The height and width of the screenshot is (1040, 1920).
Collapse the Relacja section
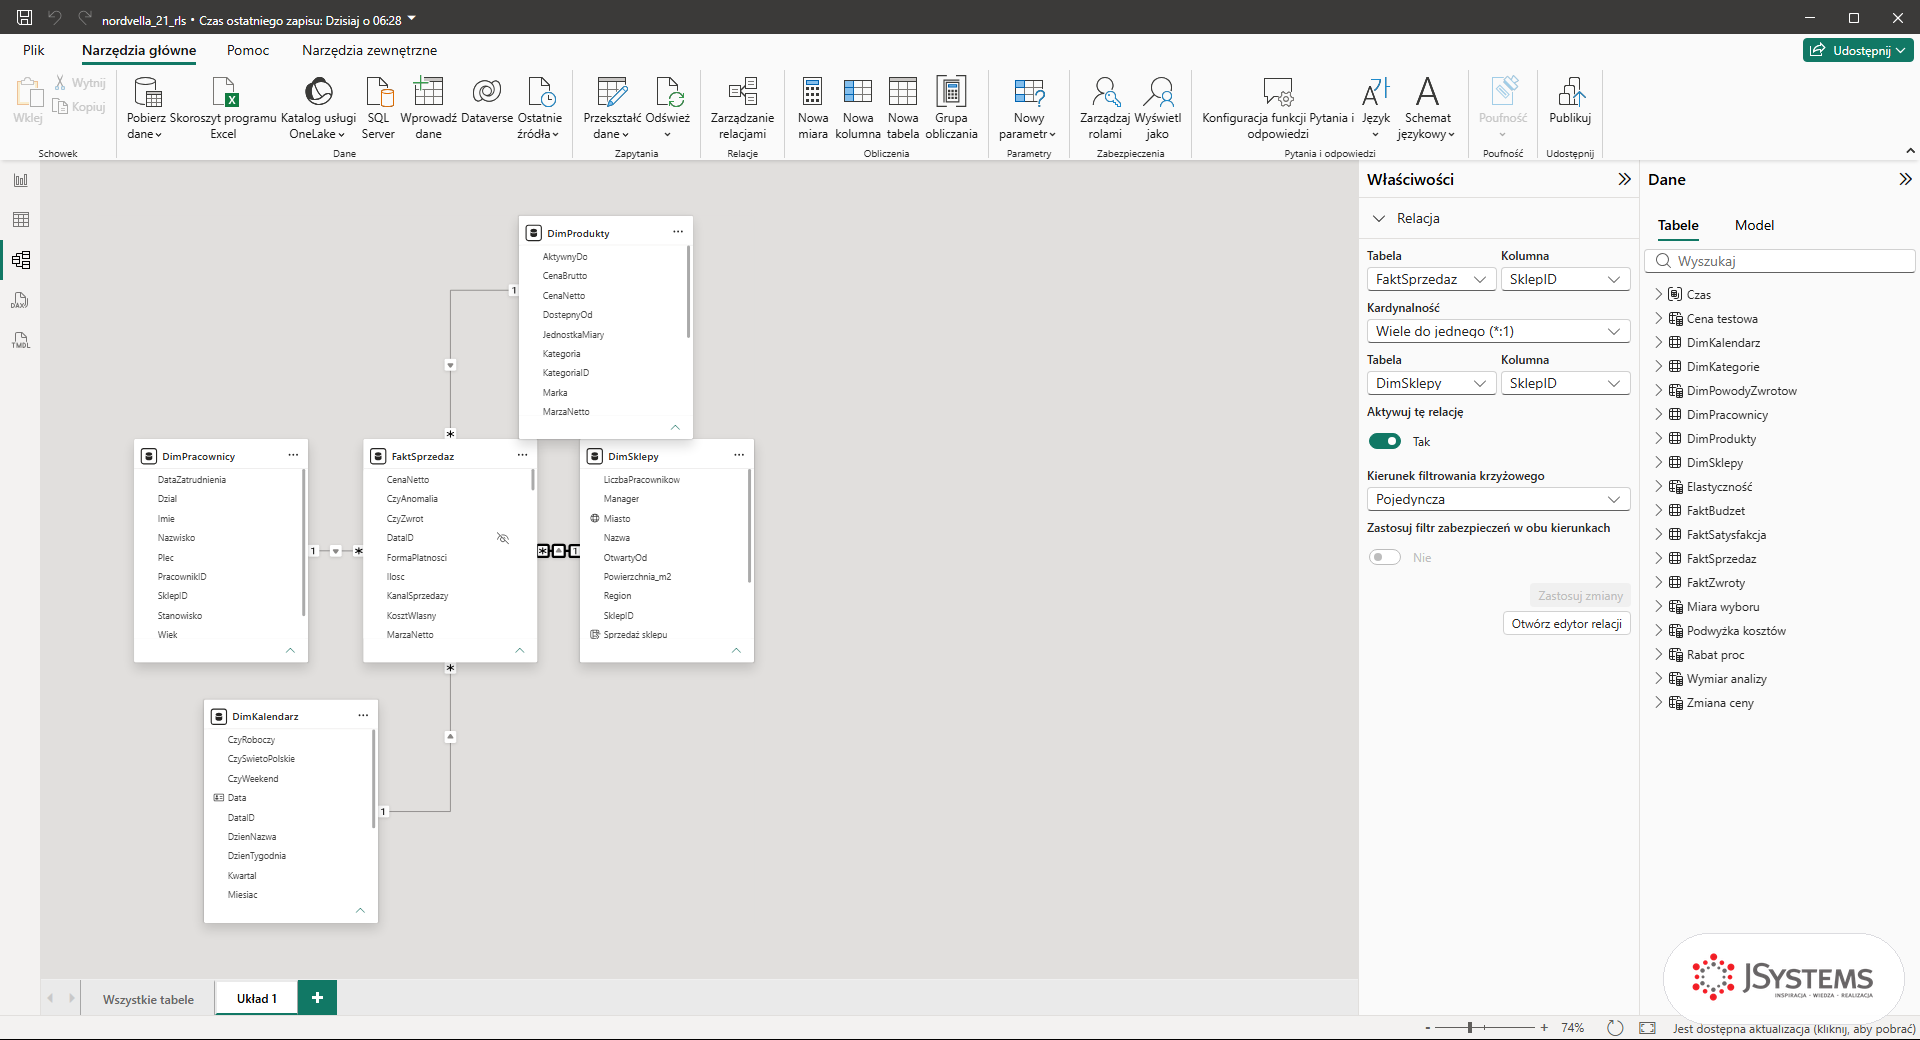[x=1379, y=218]
